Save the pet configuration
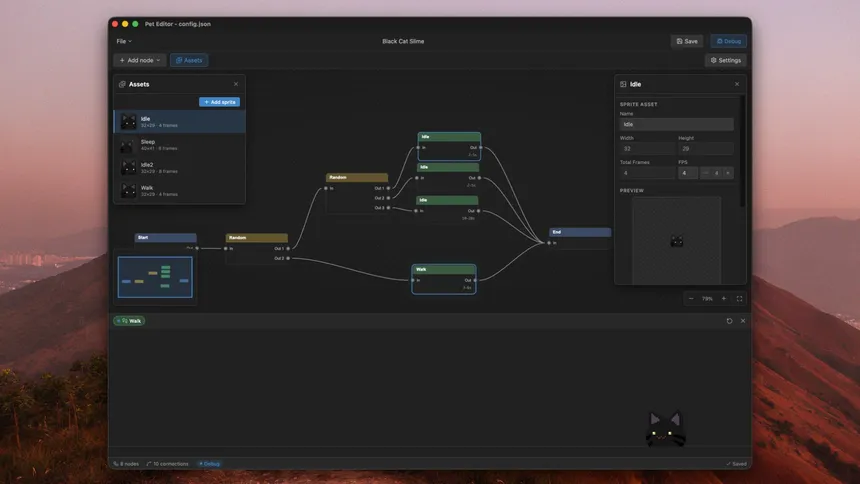860x484 pixels. [687, 41]
